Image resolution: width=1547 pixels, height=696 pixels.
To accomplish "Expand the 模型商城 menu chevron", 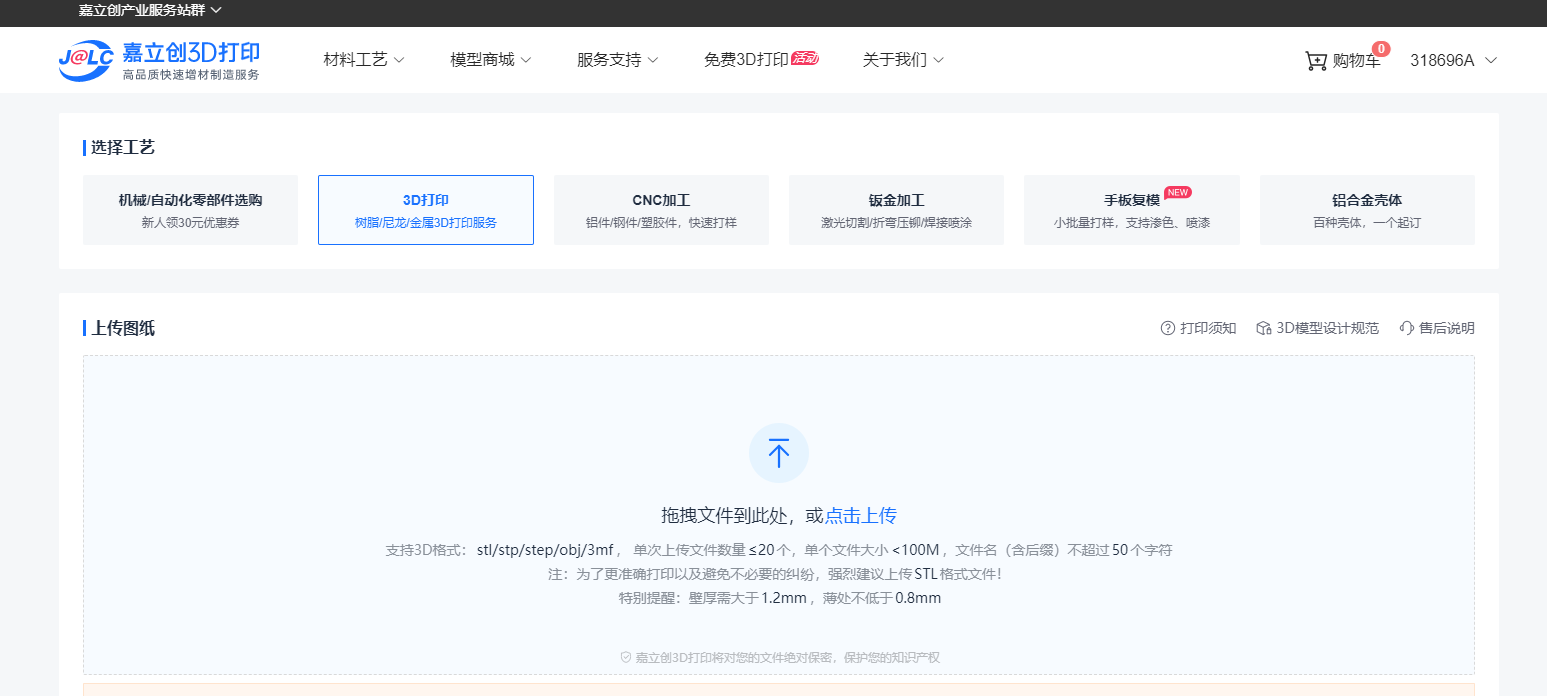I will click(526, 60).
